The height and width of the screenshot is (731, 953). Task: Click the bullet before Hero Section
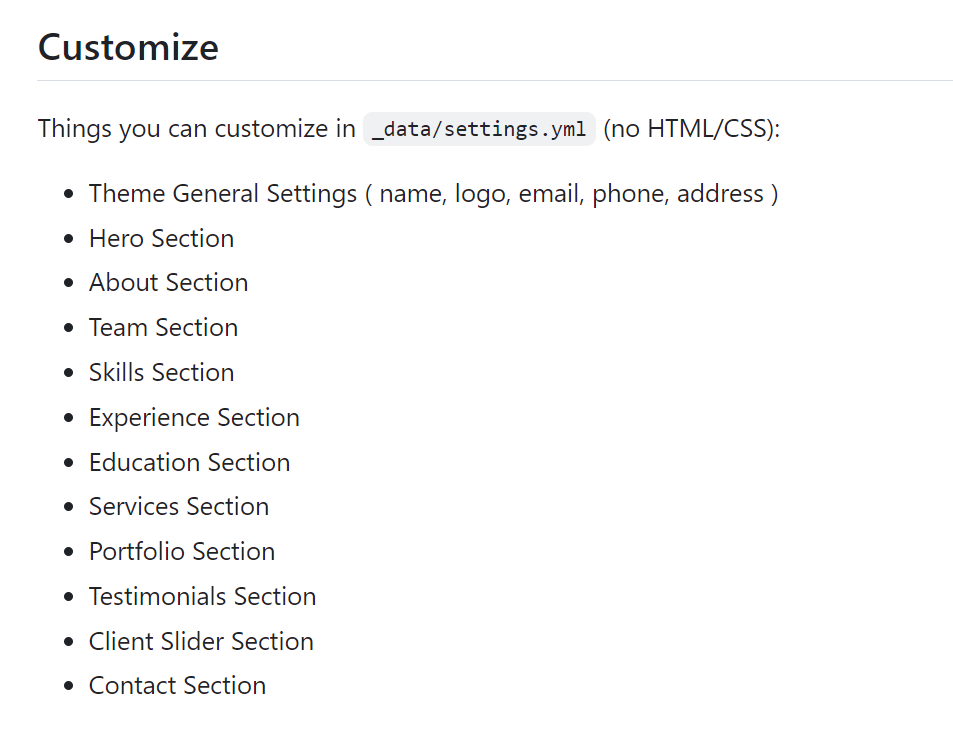coord(68,239)
